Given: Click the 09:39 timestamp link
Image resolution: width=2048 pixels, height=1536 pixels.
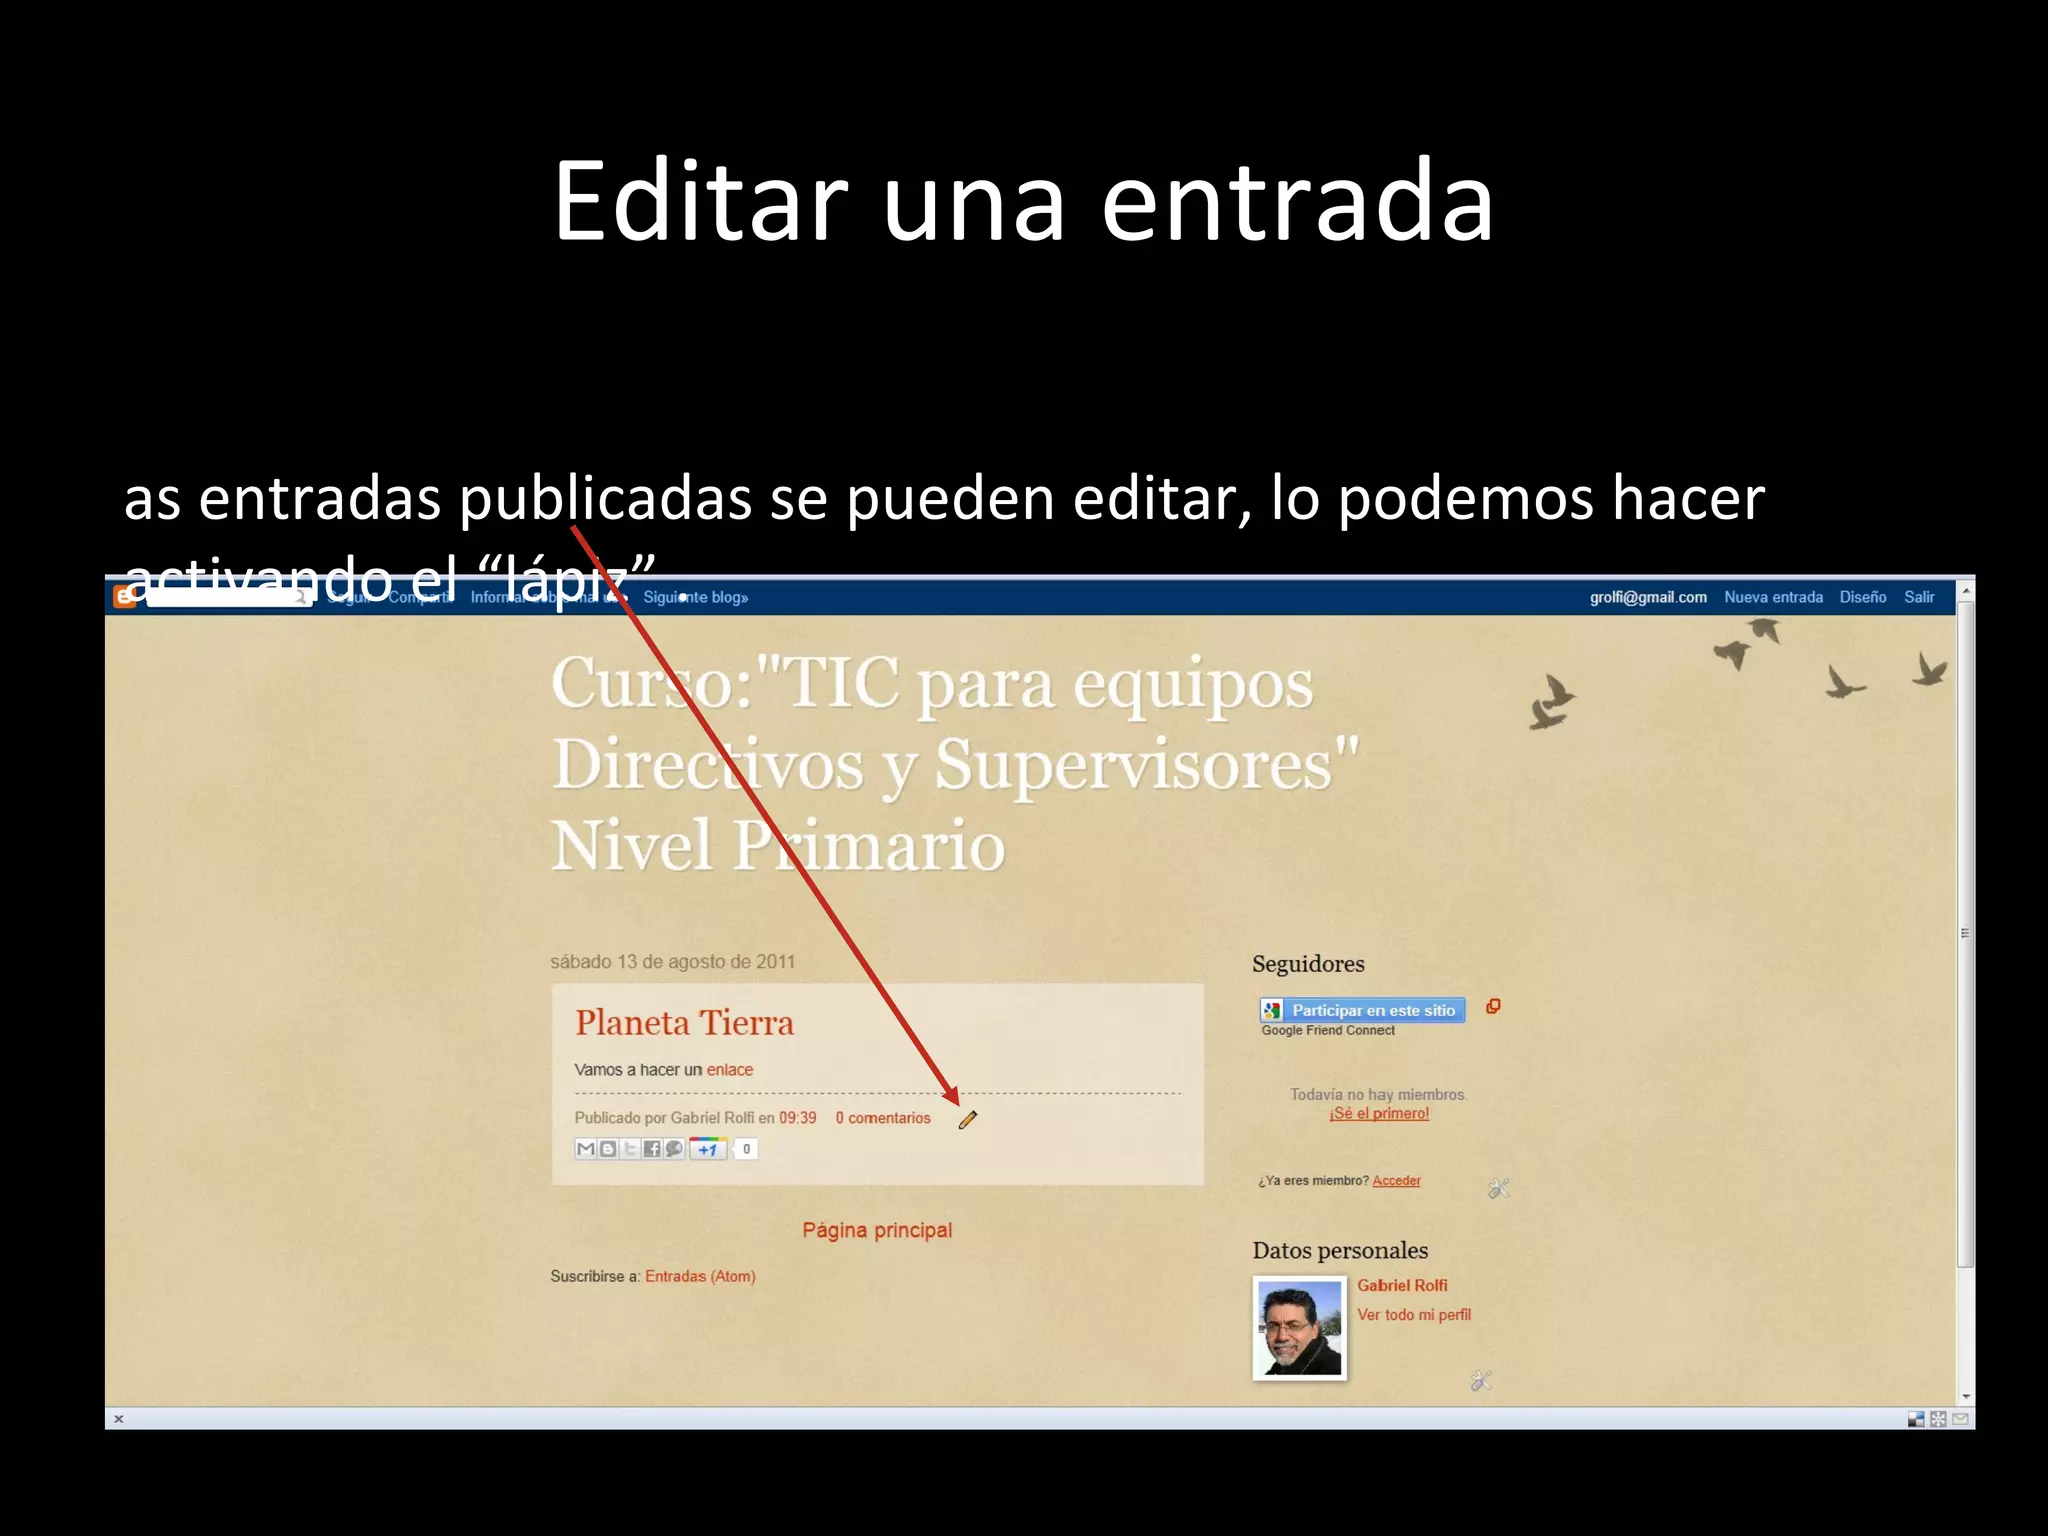Looking at the screenshot, I should pos(797,1118).
